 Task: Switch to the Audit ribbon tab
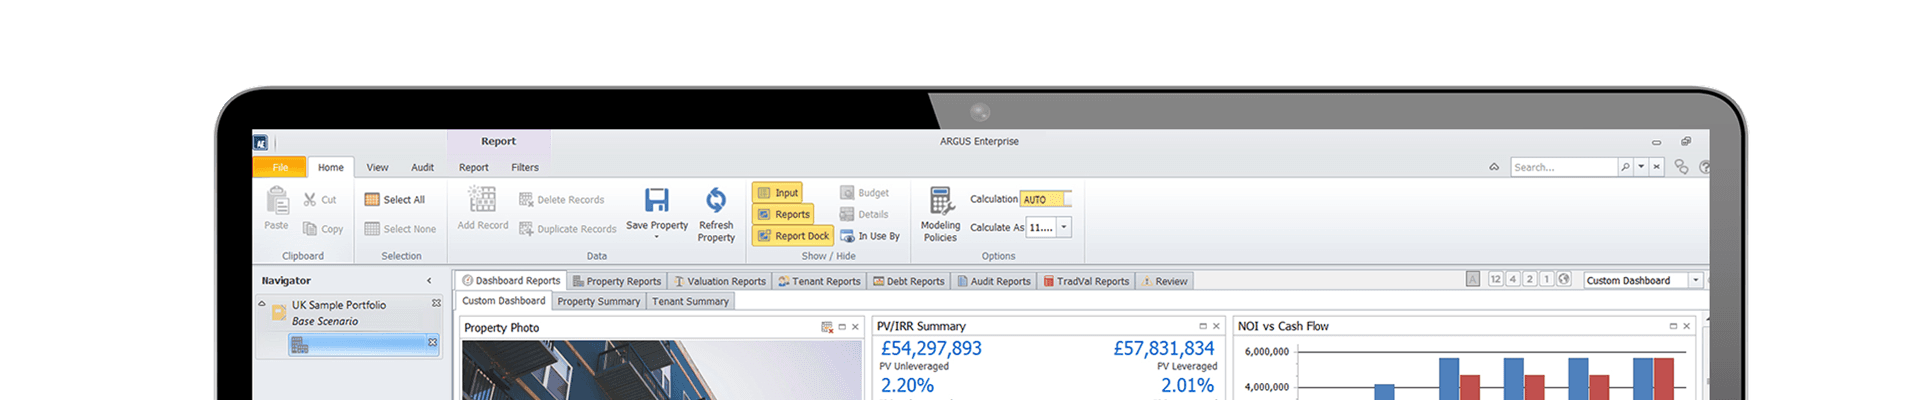point(423,167)
